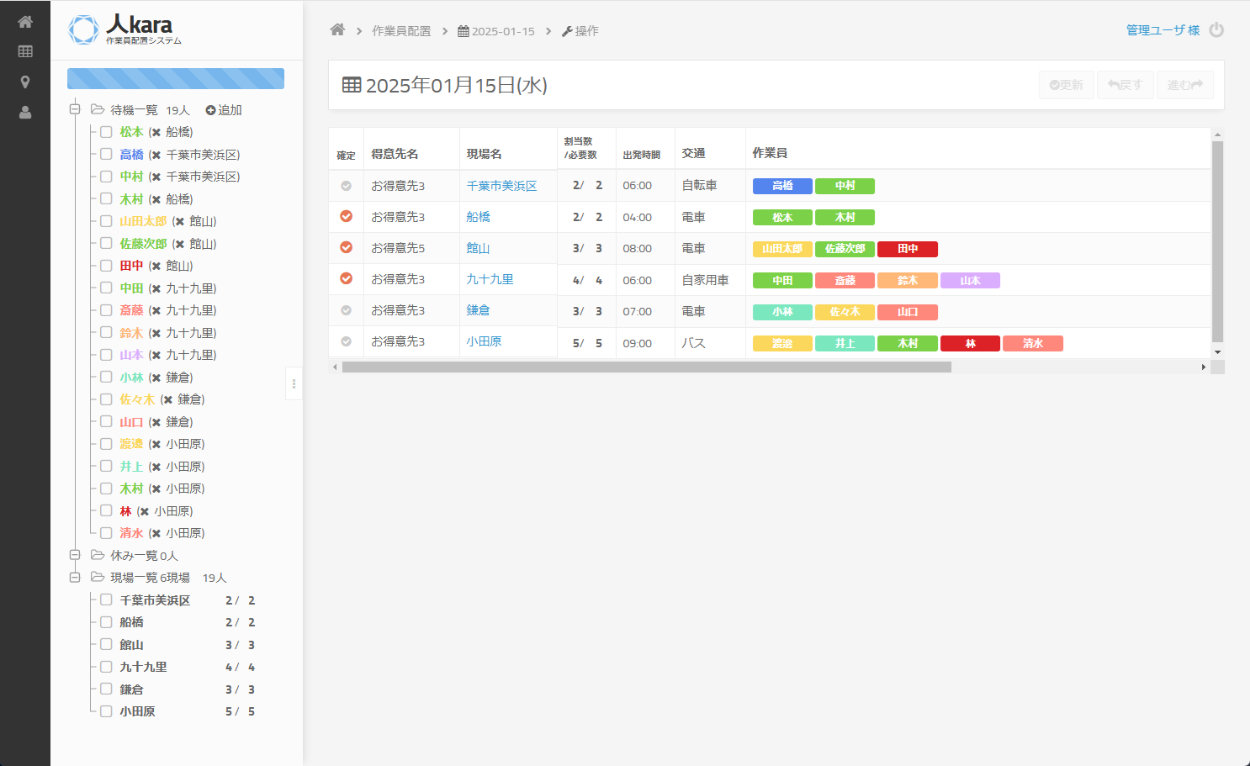Click the 2025-01-15 date breadcrumb
The width and height of the screenshot is (1250, 766).
(x=498, y=31)
